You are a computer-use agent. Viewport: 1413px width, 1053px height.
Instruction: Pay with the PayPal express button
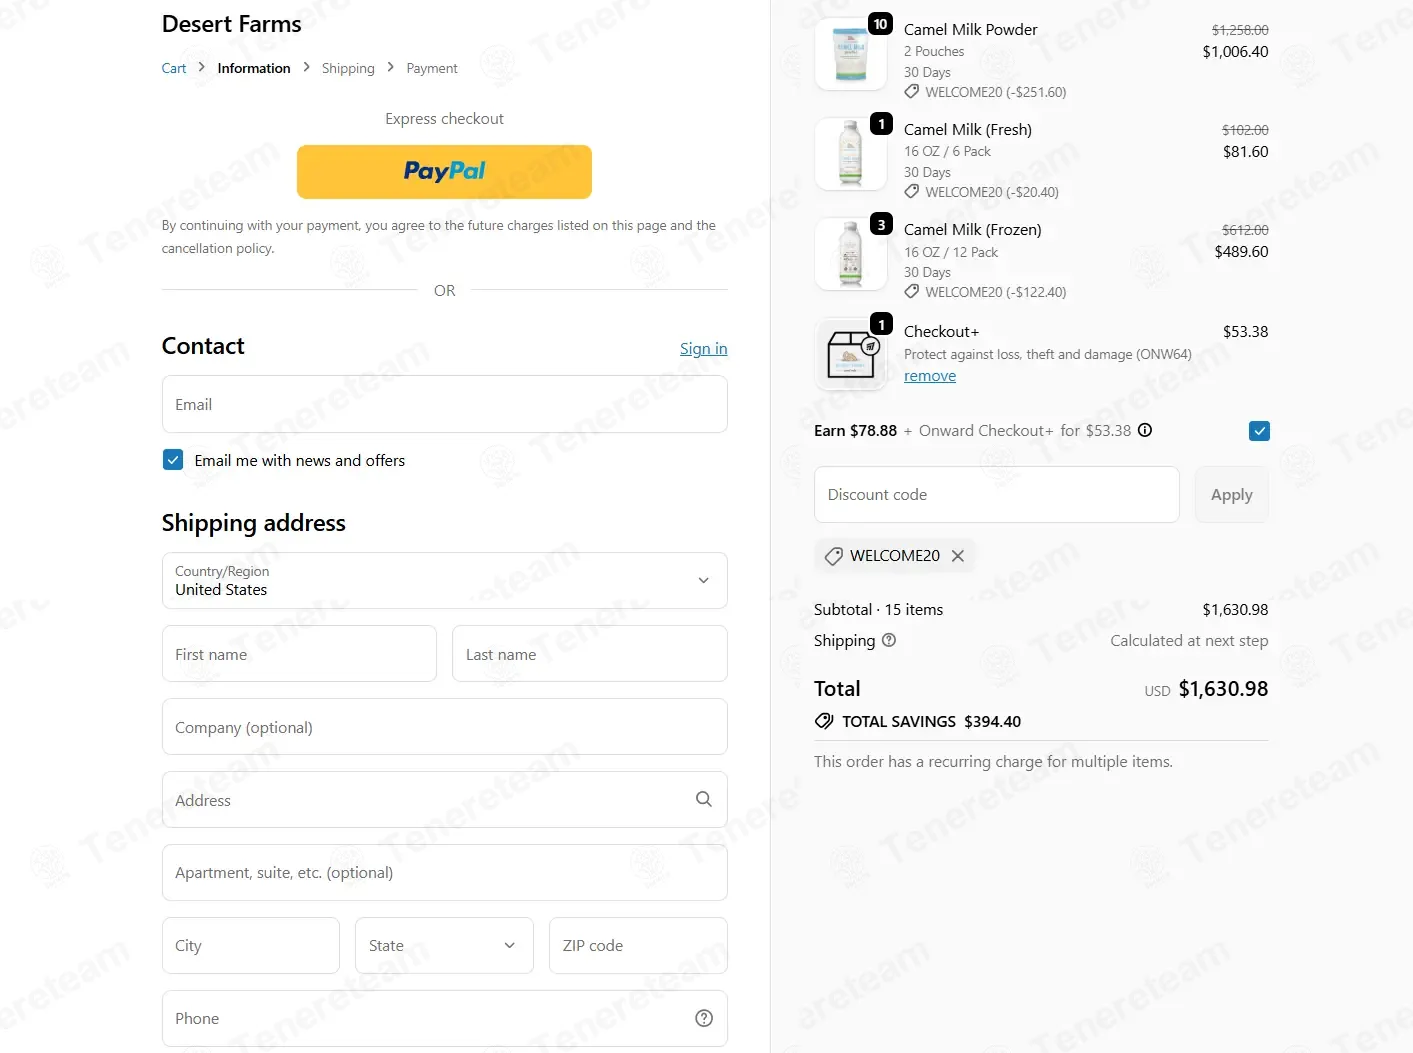coord(444,172)
